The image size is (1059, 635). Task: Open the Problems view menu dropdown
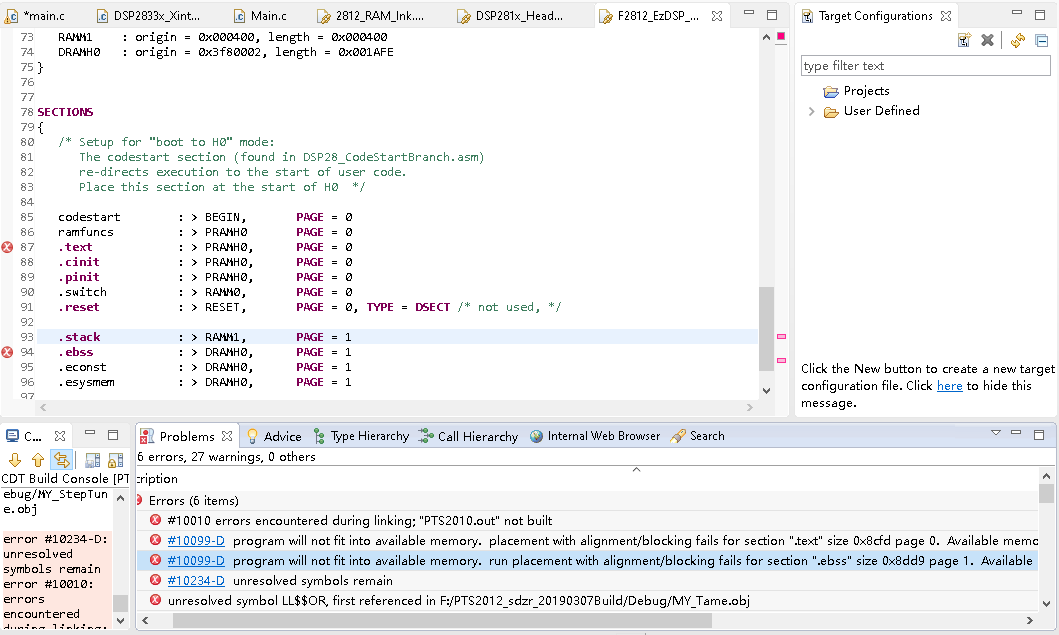click(x=996, y=434)
